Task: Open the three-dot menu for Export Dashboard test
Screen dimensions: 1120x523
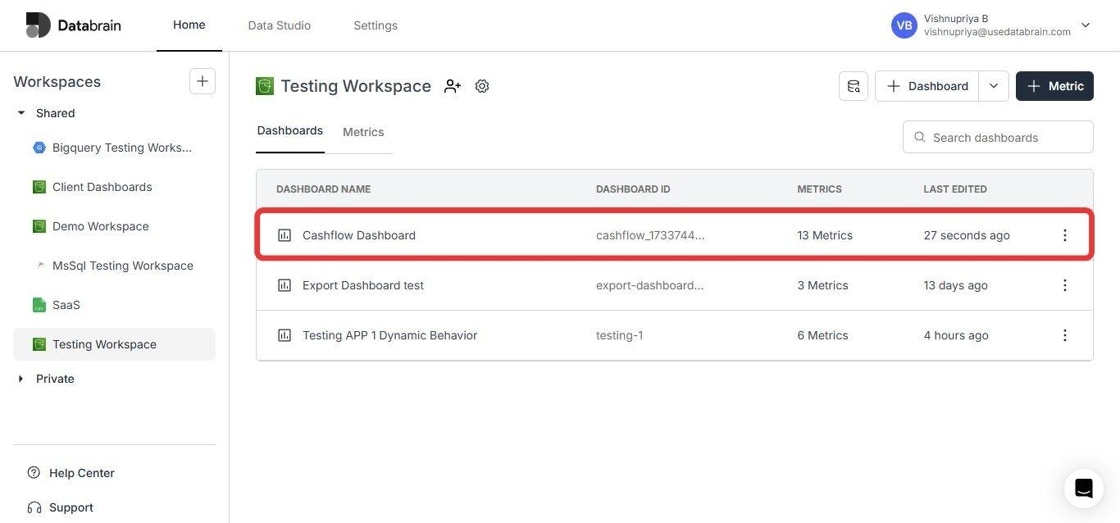Action: click(x=1064, y=285)
